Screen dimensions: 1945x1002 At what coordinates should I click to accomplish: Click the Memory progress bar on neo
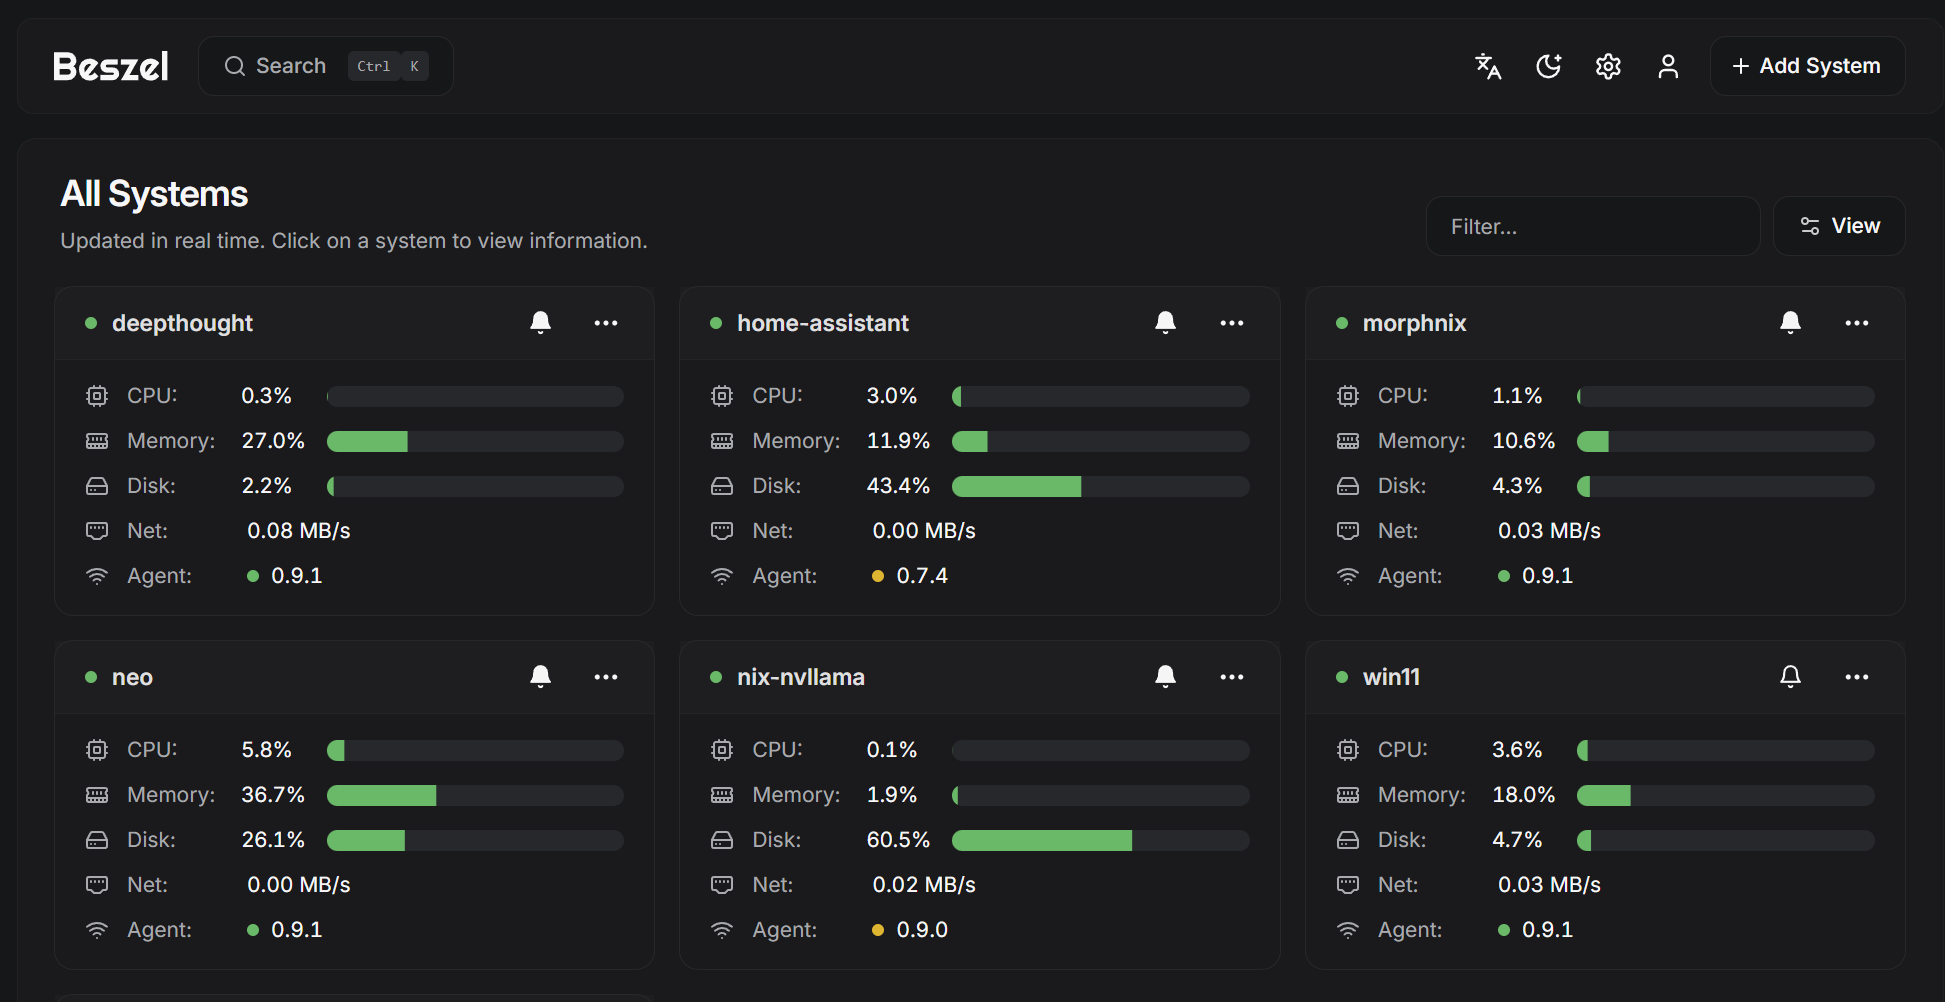coord(475,795)
